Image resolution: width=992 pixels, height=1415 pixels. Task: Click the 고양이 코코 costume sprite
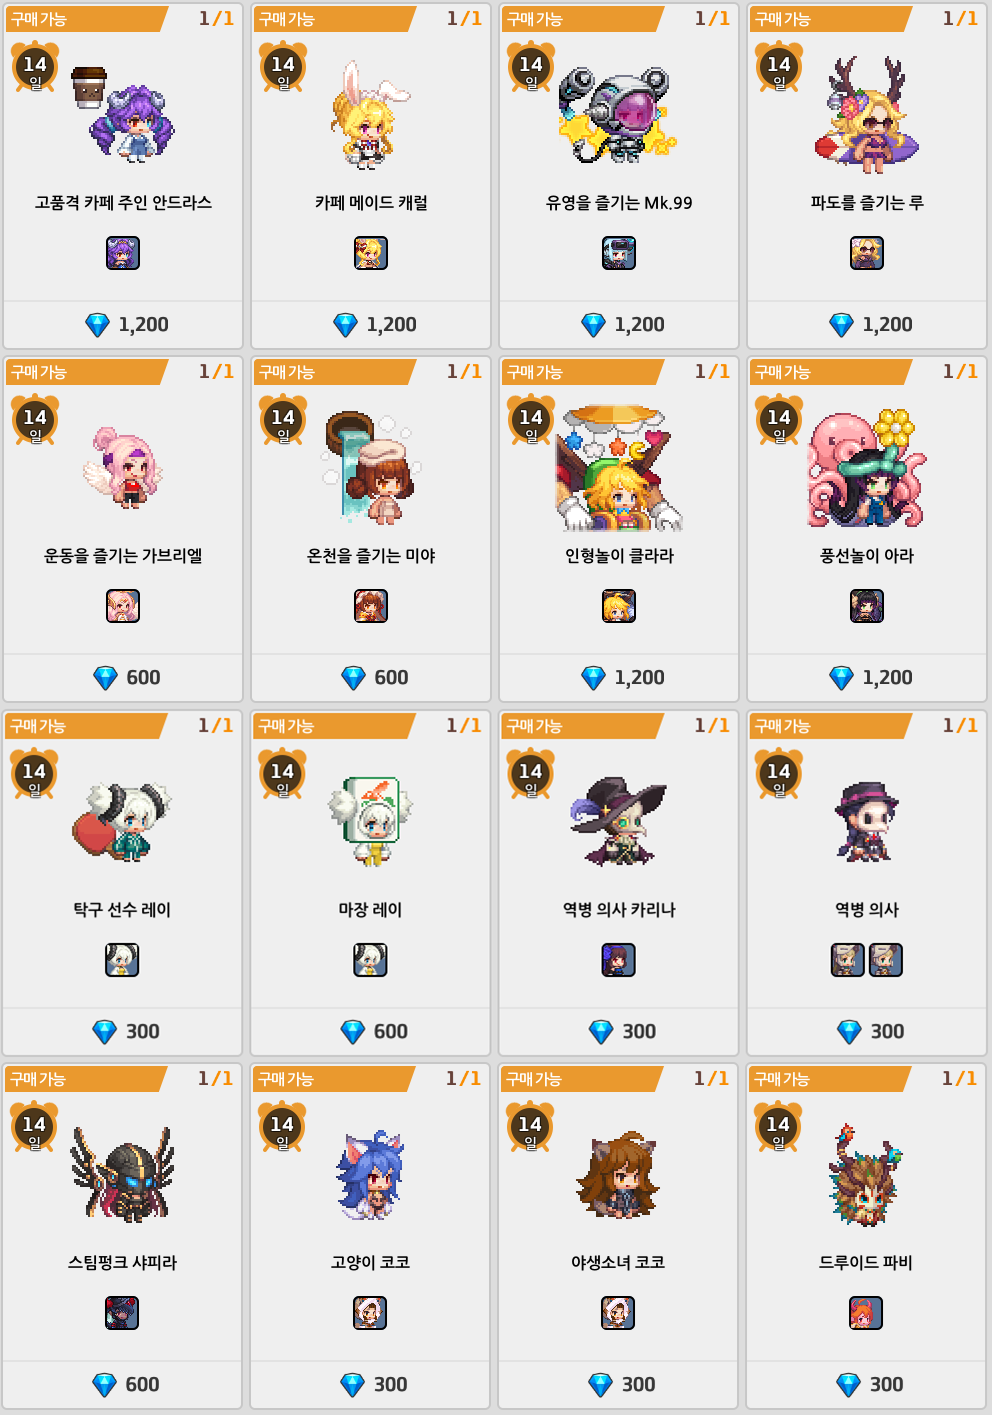(370, 1175)
